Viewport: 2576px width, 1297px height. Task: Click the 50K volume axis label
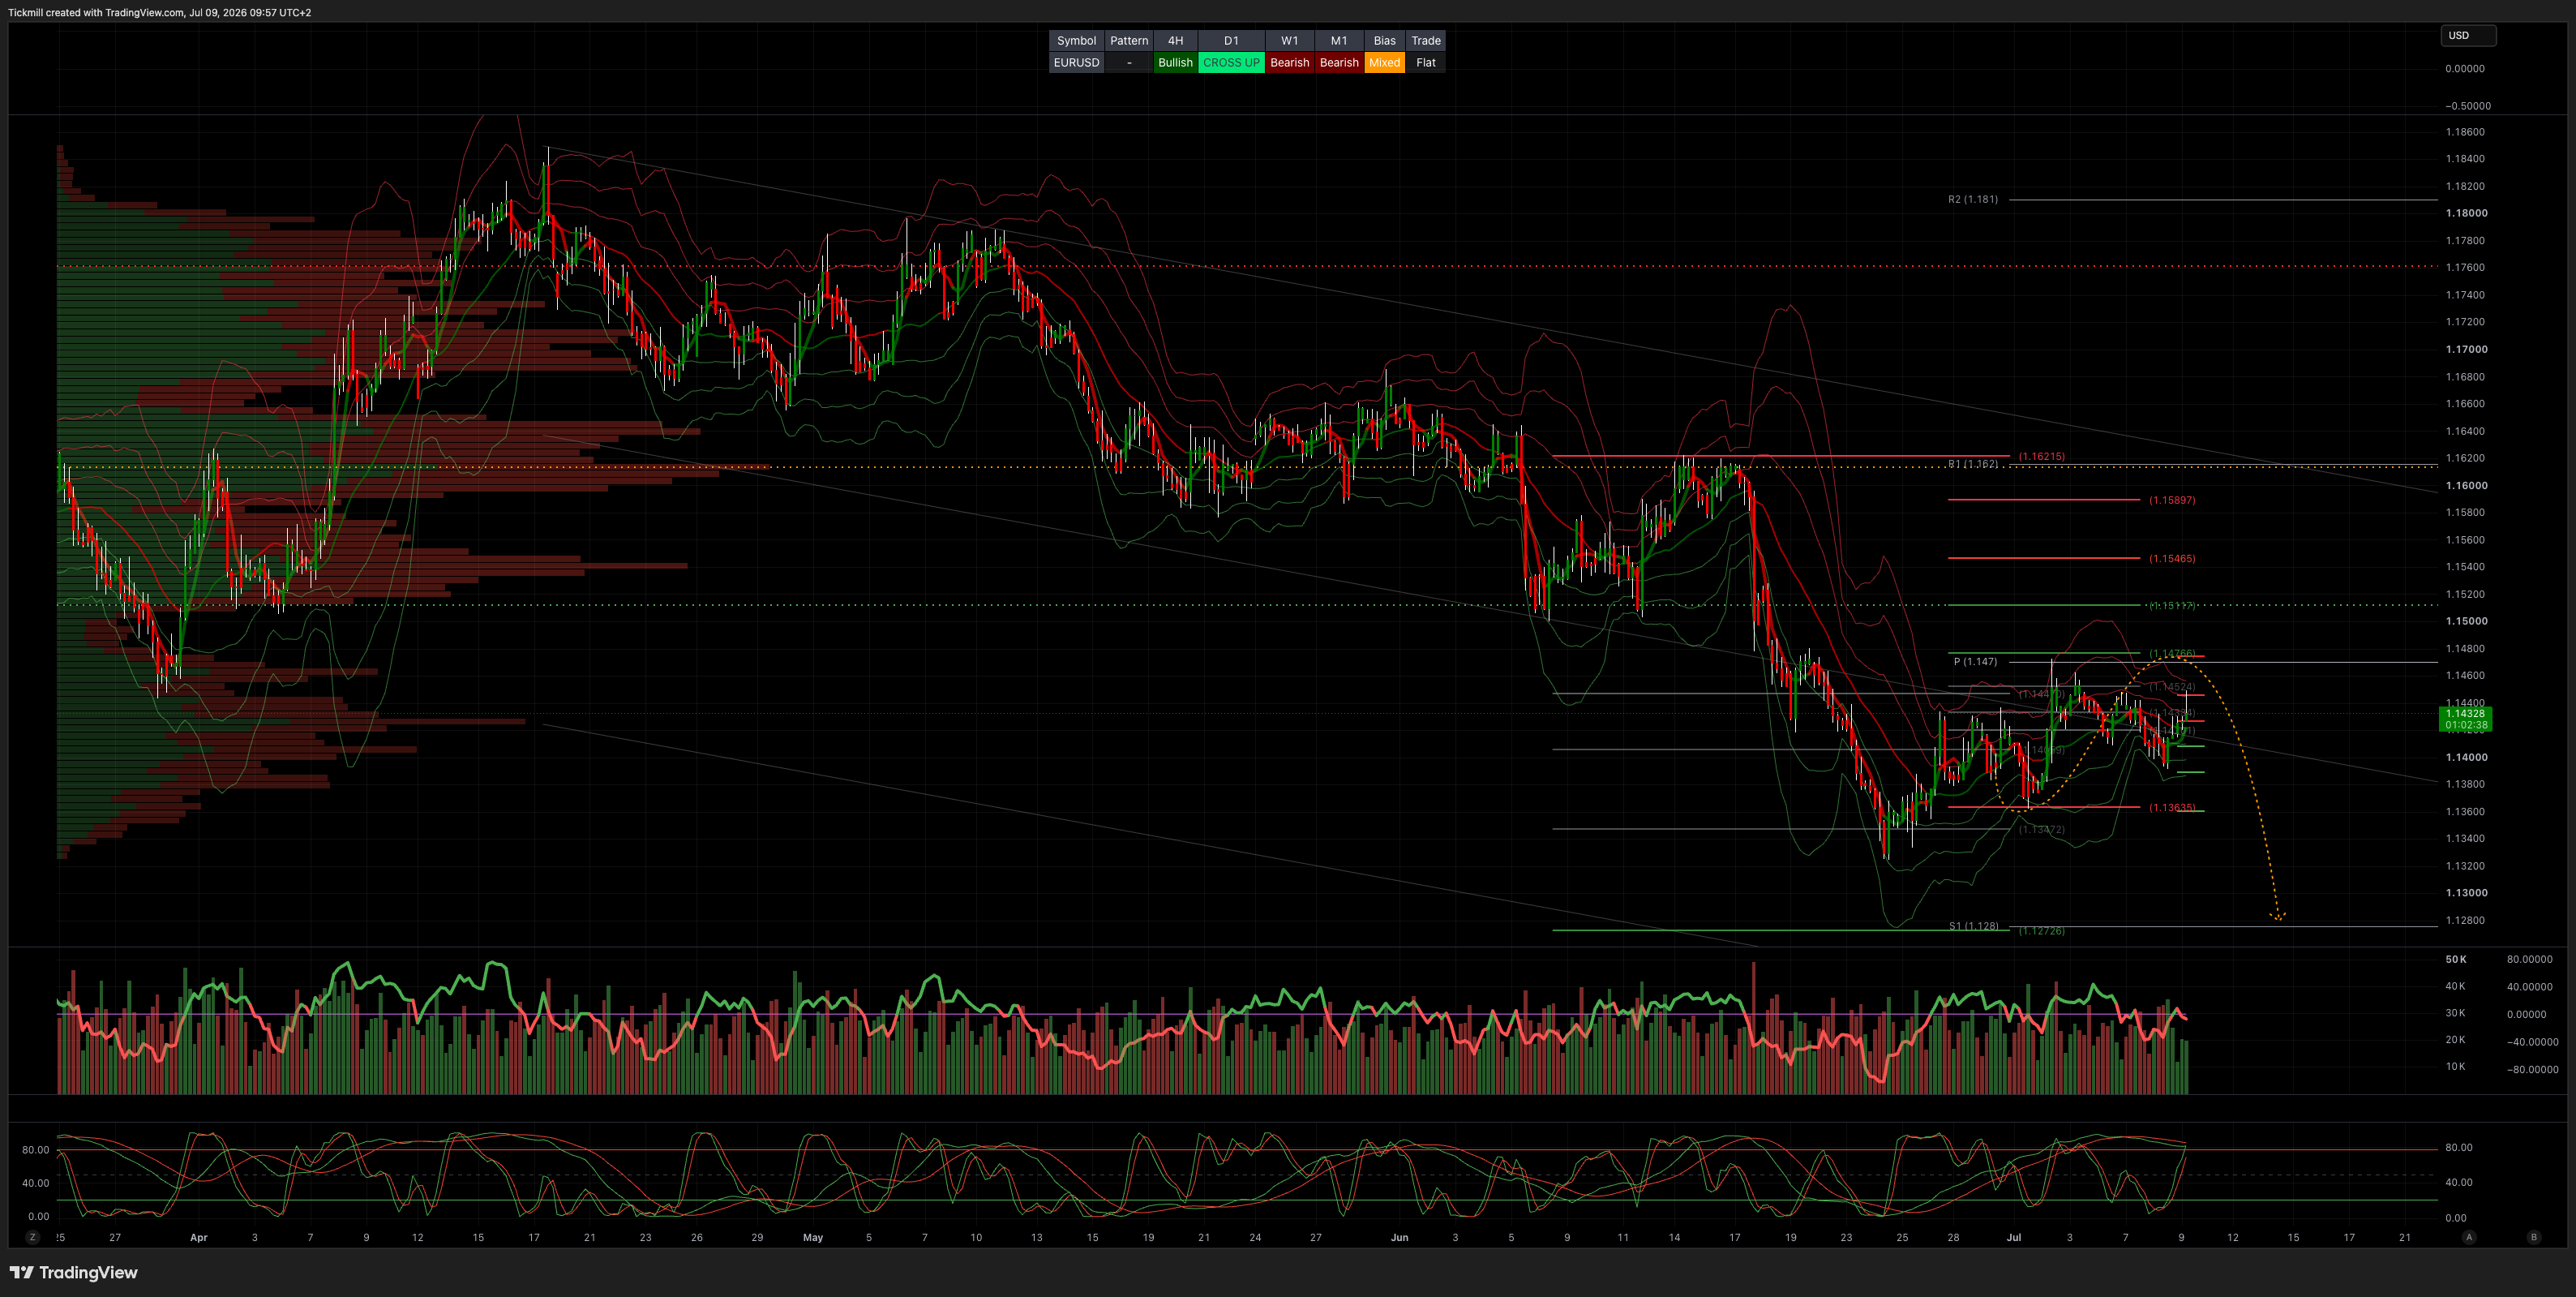tap(2456, 960)
